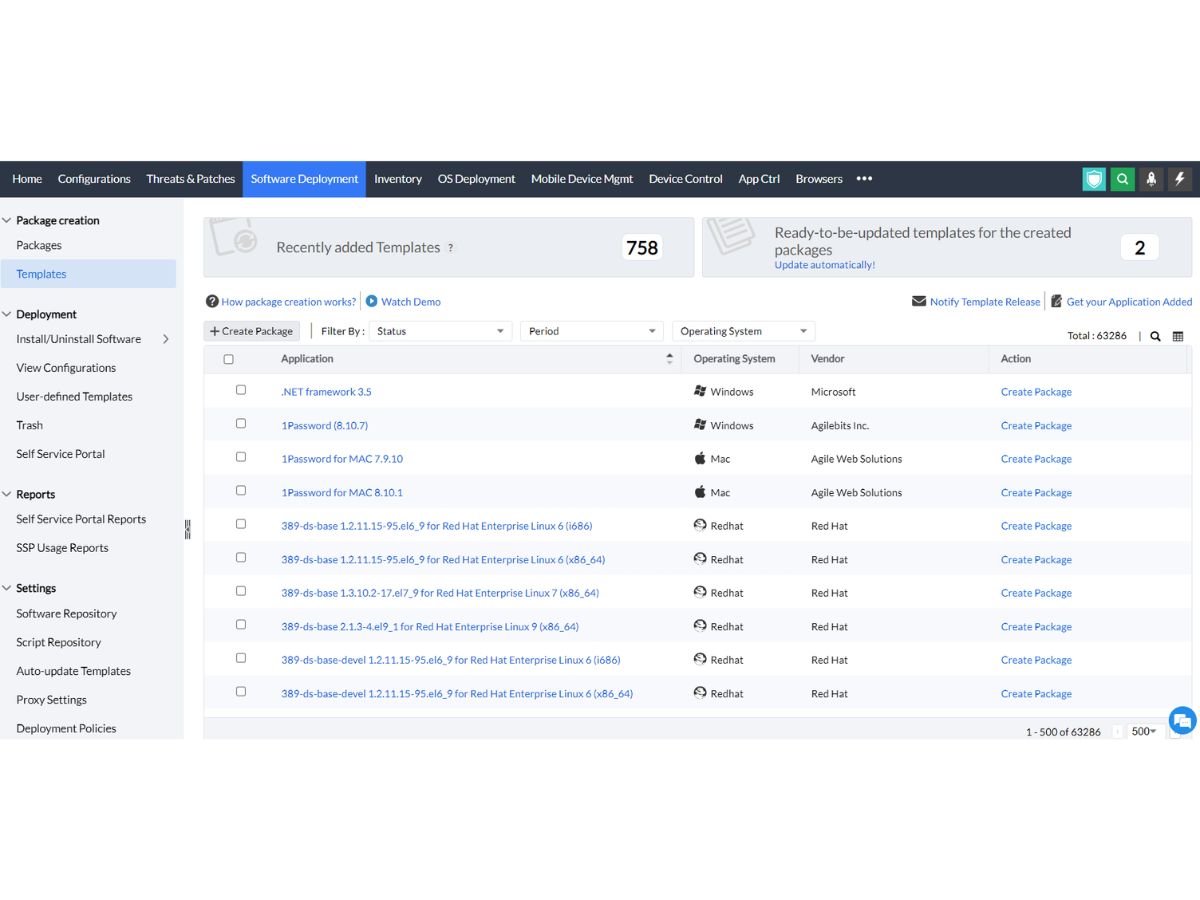Screen dimensions: 1200x900
Task: Go to the Home tab
Action: pos(27,179)
